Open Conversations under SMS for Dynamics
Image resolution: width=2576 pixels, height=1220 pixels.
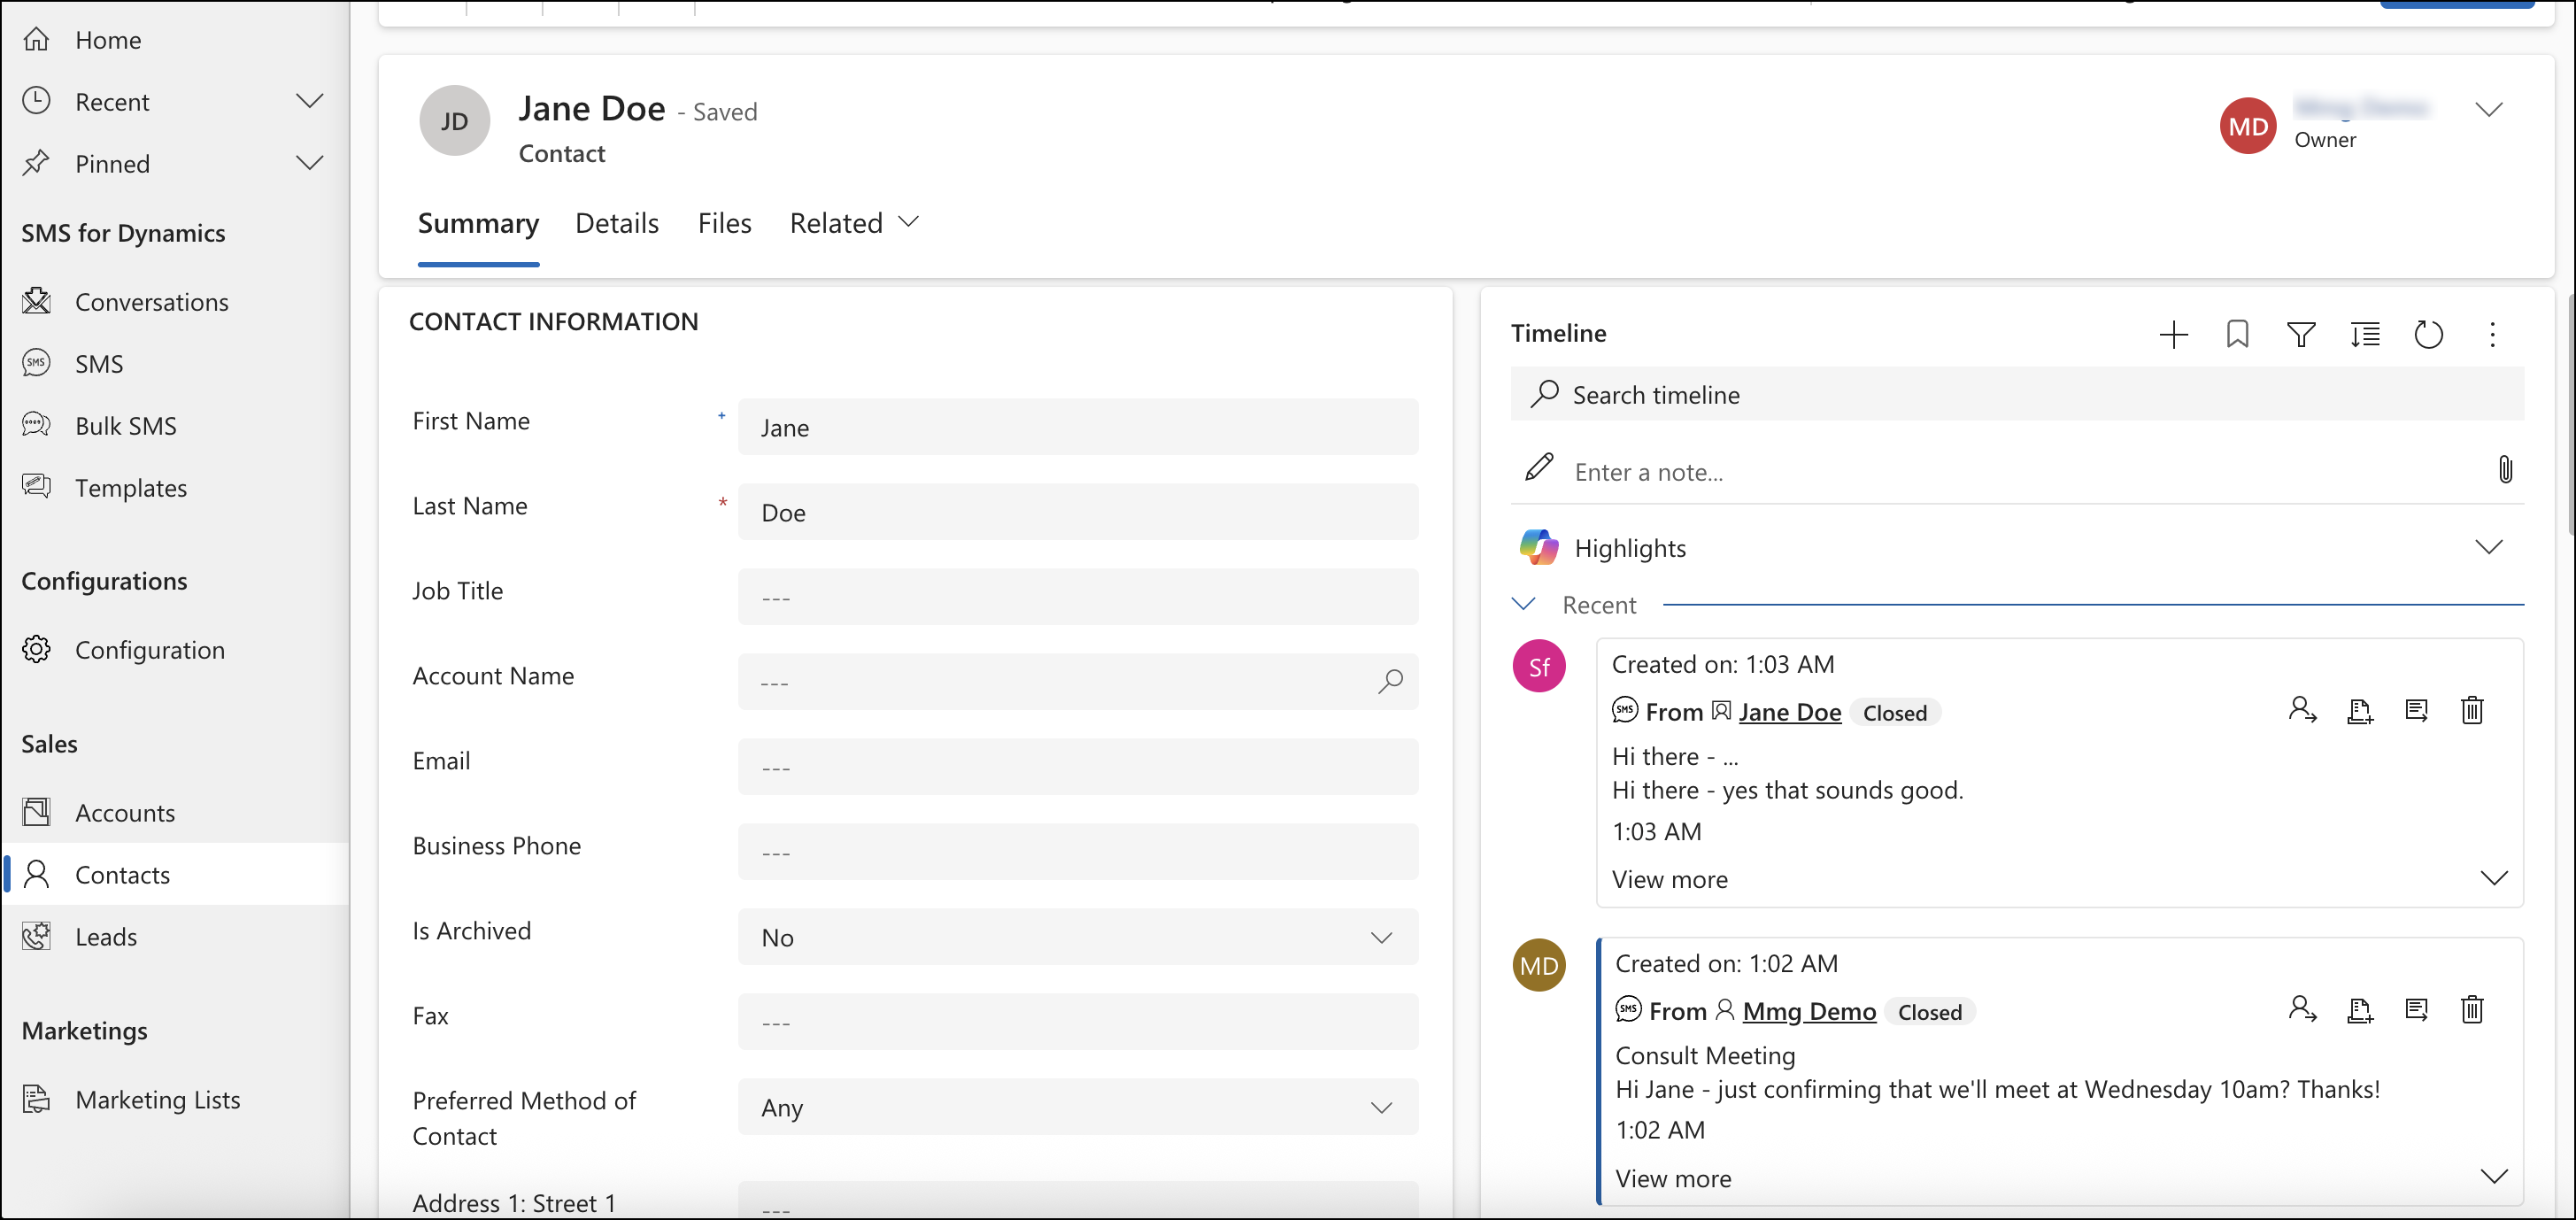click(152, 301)
